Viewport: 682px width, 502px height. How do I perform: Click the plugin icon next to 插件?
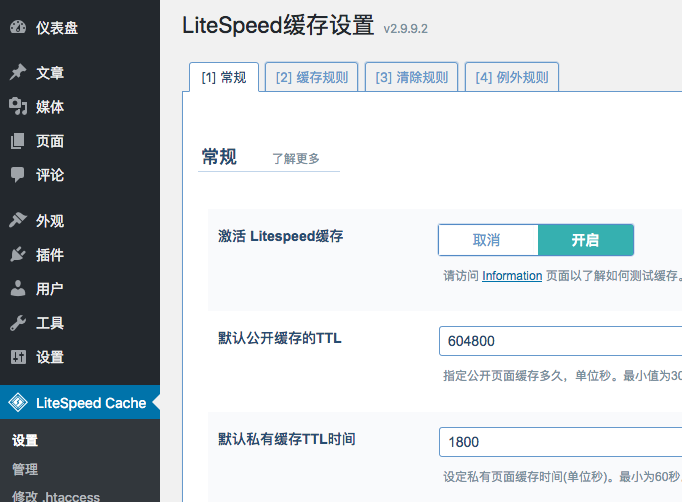click(x=18, y=254)
